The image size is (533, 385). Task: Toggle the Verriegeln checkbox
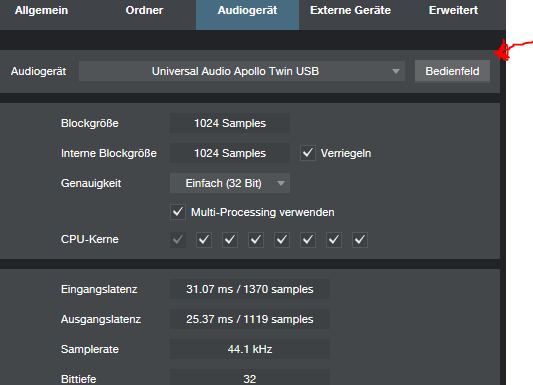coord(308,153)
